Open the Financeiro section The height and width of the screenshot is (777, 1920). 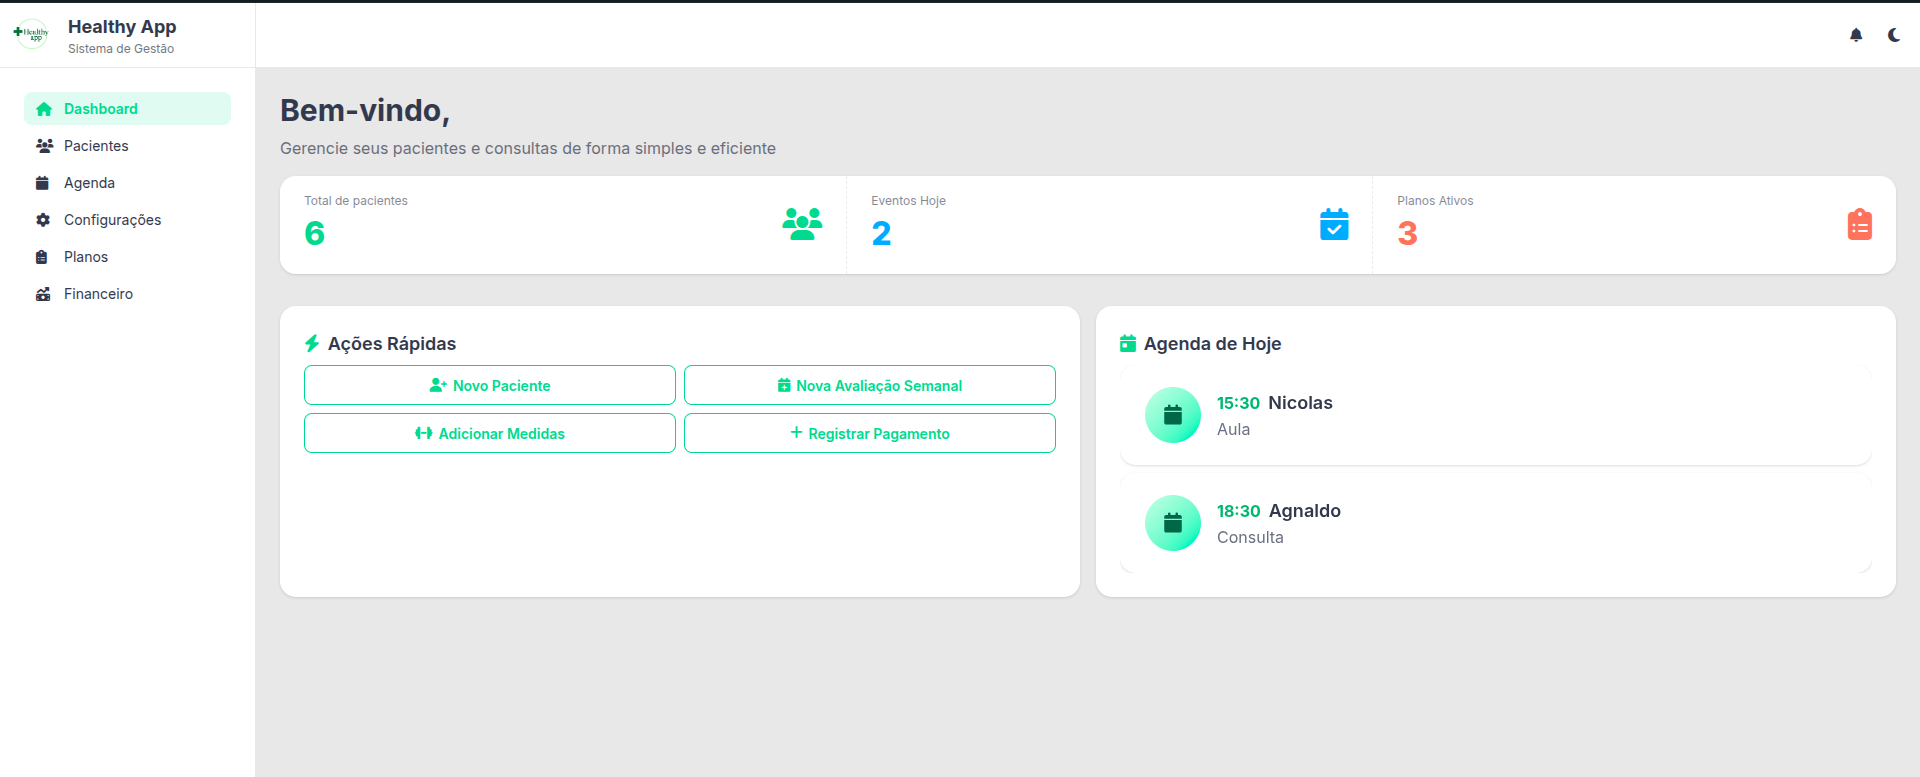[127, 294]
